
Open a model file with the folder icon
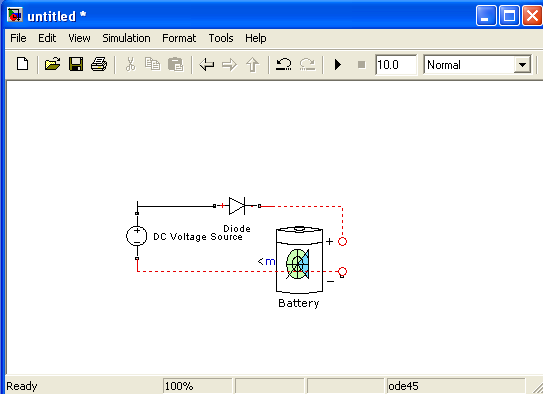pyautogui.click(x=53, y=64)
